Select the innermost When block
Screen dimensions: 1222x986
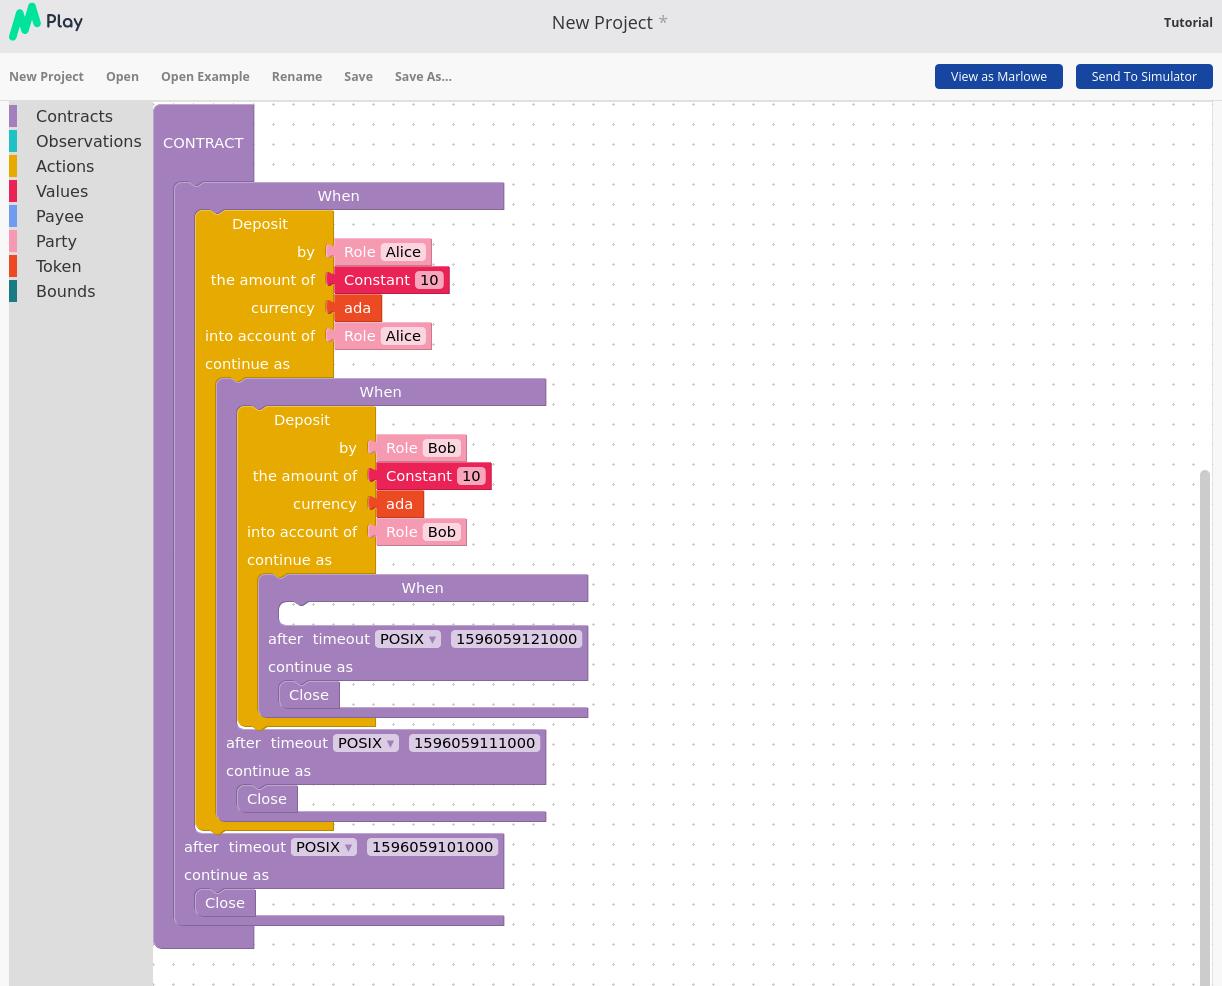tap(423, 588)
